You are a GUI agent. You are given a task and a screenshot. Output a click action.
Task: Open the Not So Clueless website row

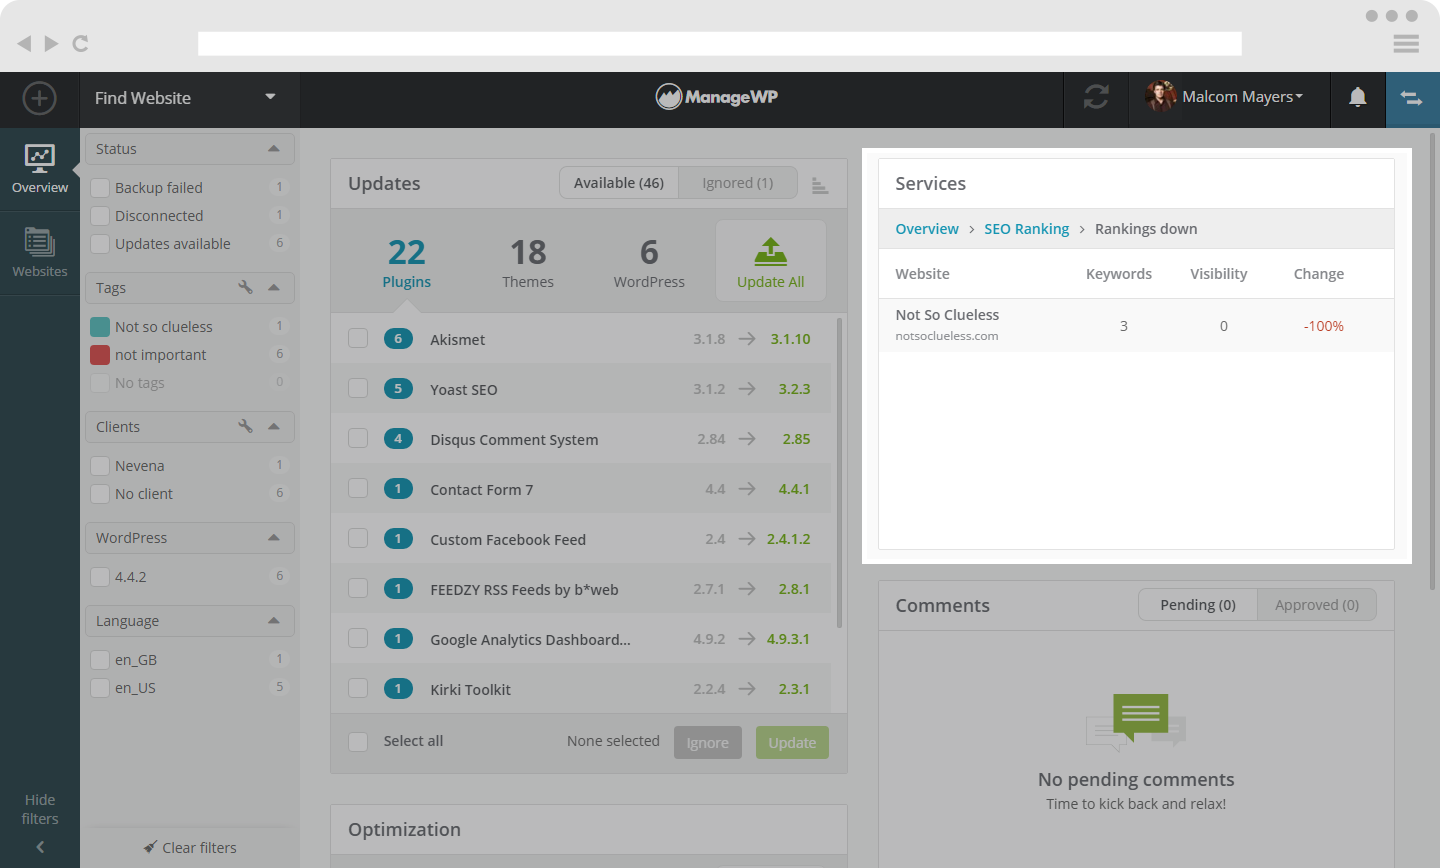coord(1136,325)
